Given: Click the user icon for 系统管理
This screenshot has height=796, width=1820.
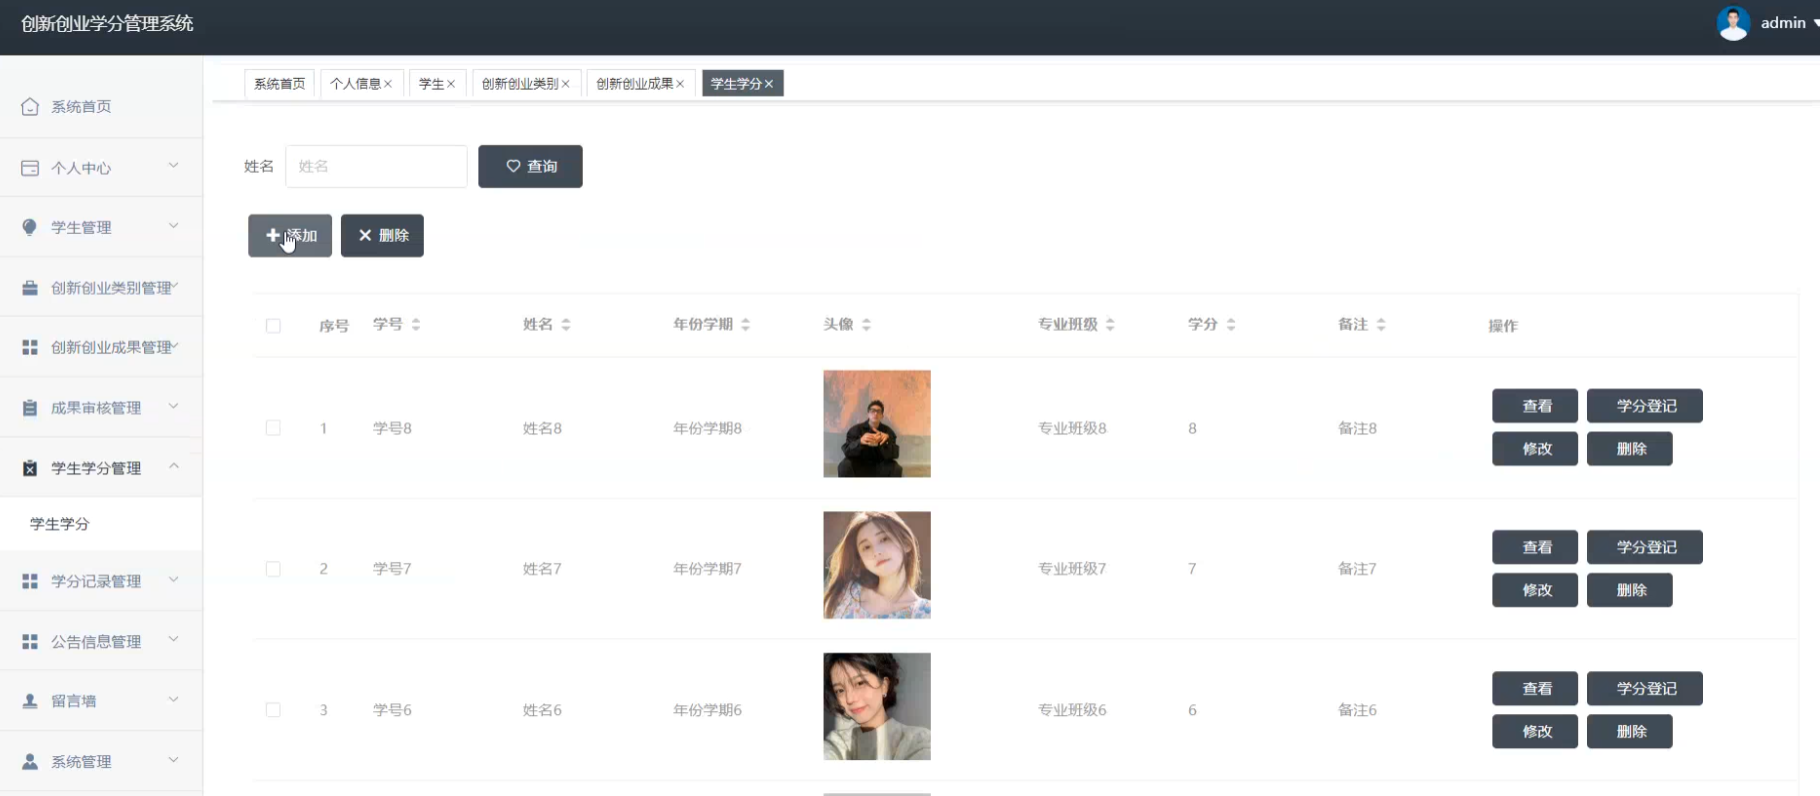Looking at the screenshot, I should tap(30, 761).
